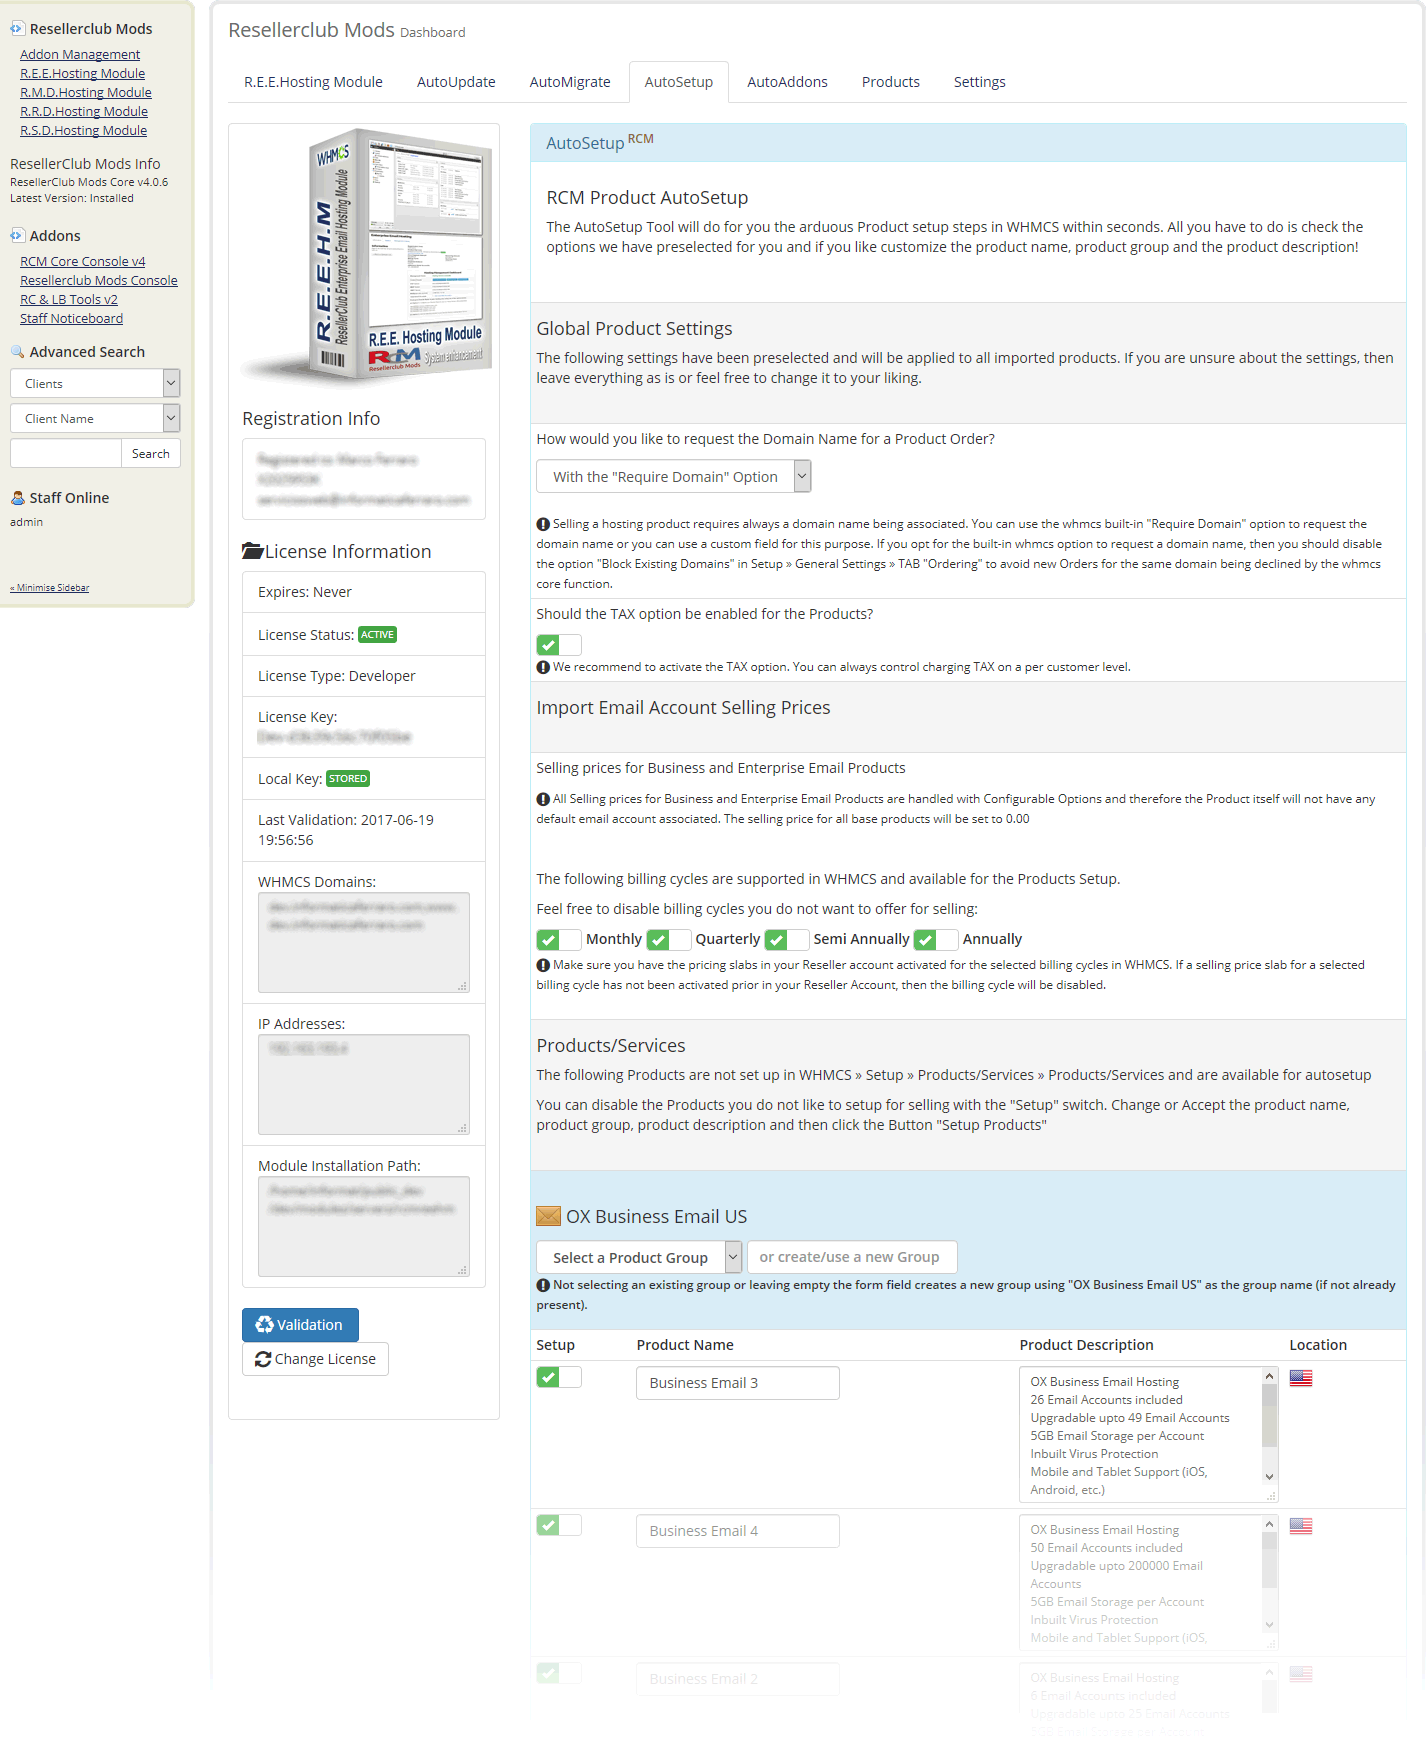Open the Resellerclub Mods Console link
Viewport: 1426px width, 1752px height.
pos(99,280)
